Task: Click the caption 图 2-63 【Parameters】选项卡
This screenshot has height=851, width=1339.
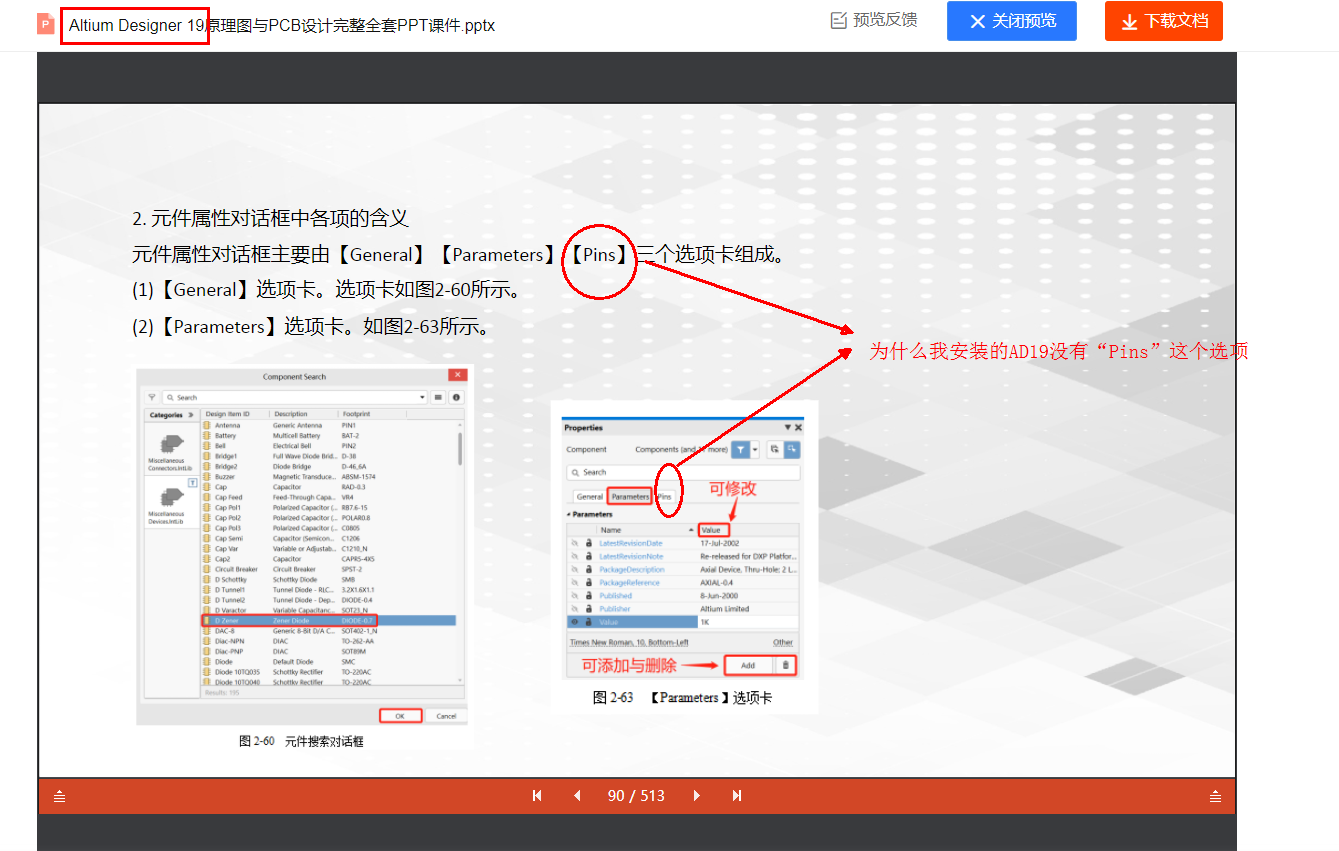Action: (x=682, y=697)
